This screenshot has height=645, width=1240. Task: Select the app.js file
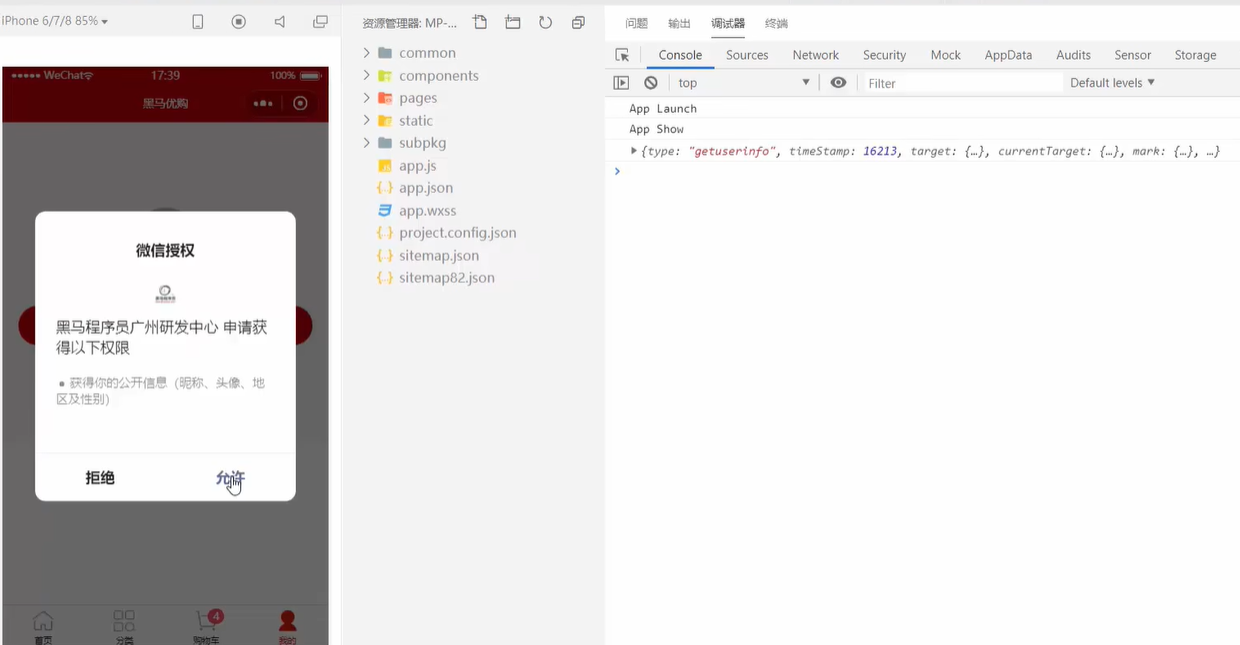[x=418, y=166]
